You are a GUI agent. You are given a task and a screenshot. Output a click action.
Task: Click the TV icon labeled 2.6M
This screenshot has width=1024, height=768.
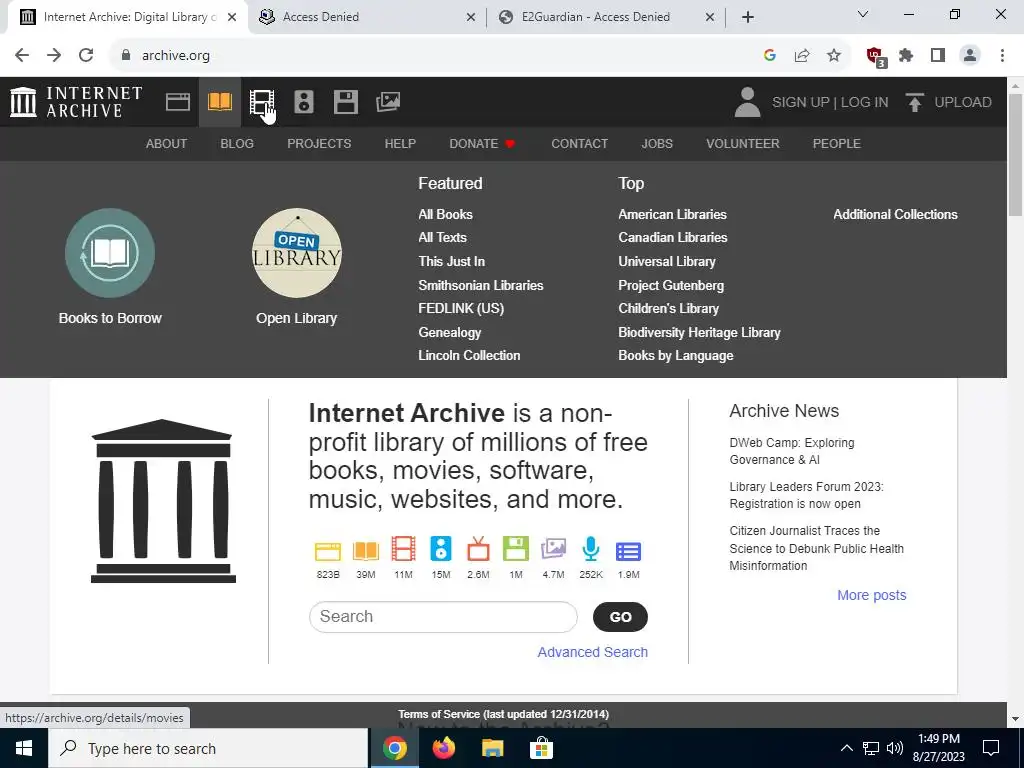coord(478,549)
